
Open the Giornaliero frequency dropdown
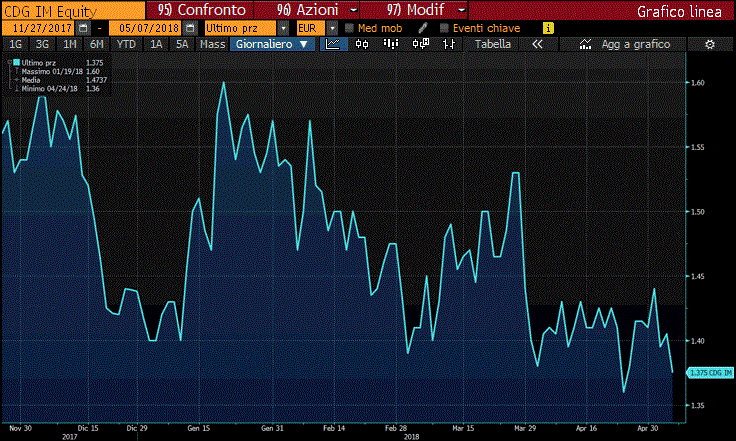click(x=270, y=45)
